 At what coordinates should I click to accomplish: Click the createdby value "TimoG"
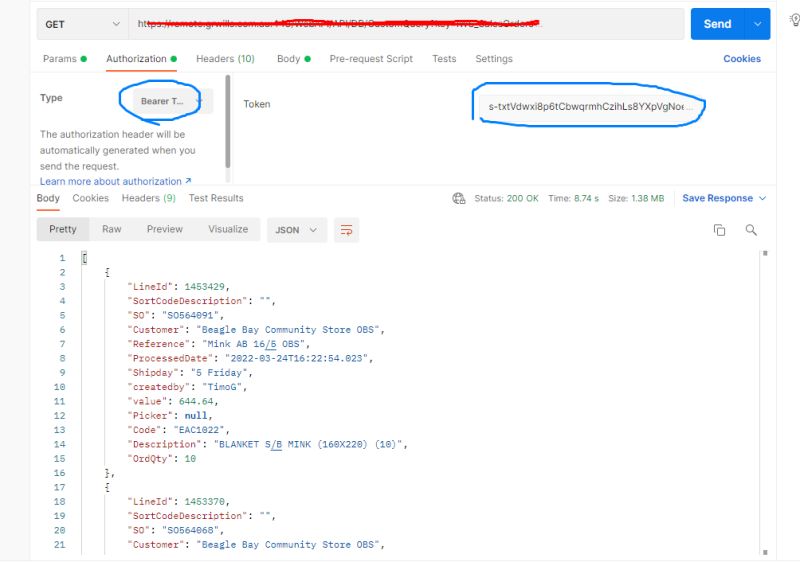(x=222, y=387)
